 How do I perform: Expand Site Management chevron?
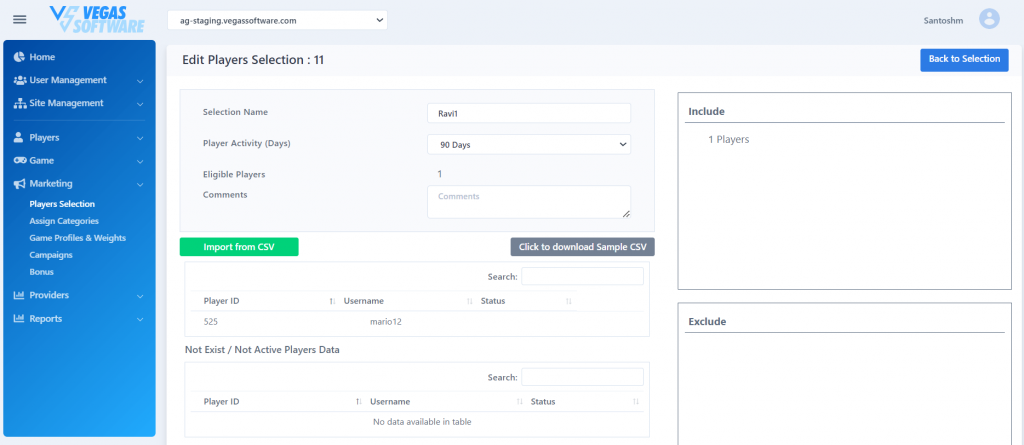140,104
